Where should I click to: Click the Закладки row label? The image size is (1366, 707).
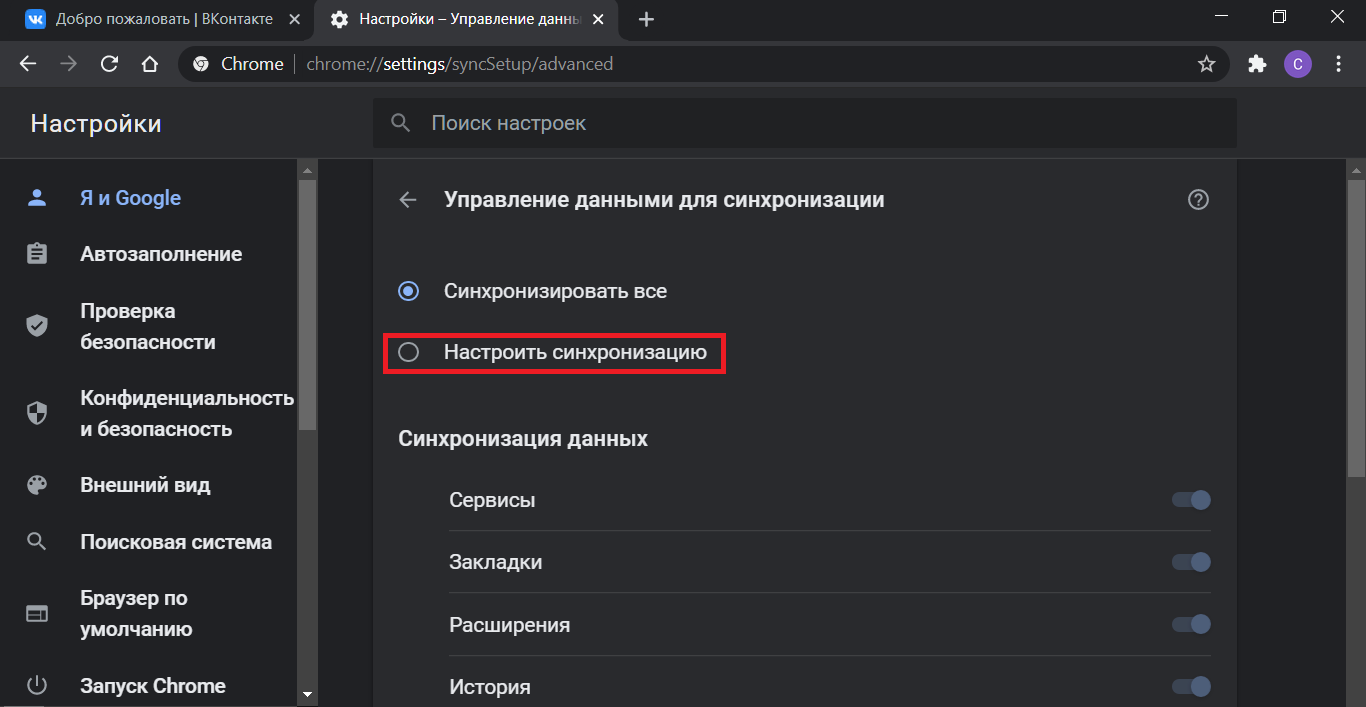496,562
